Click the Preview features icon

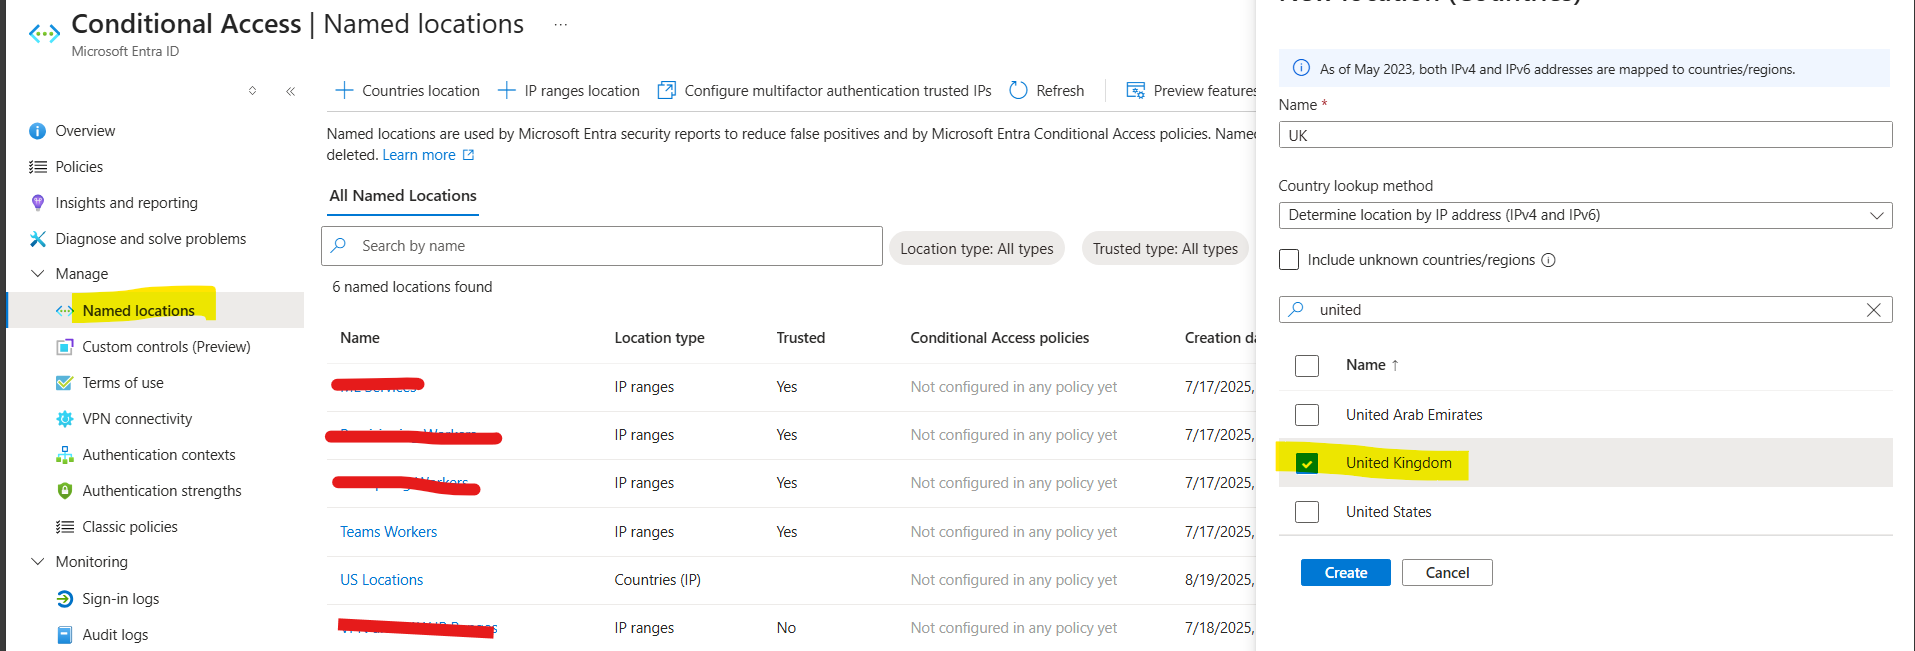1135,91
